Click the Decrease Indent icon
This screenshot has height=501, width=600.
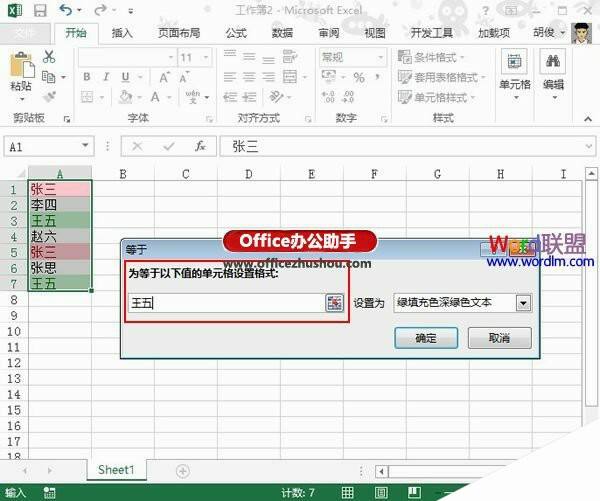point(230,97)
